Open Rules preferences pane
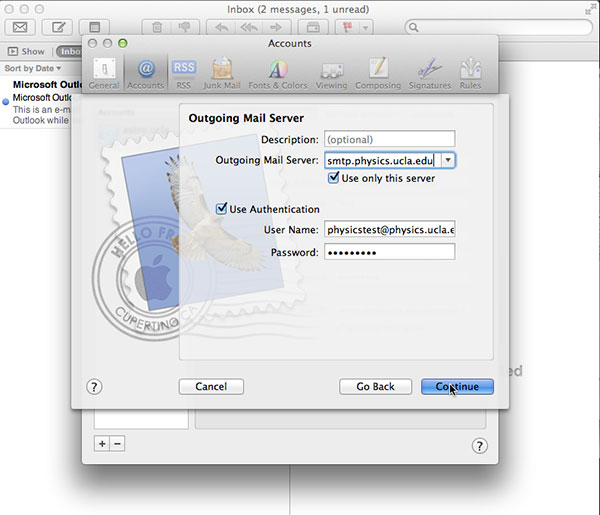 point(470,74)
